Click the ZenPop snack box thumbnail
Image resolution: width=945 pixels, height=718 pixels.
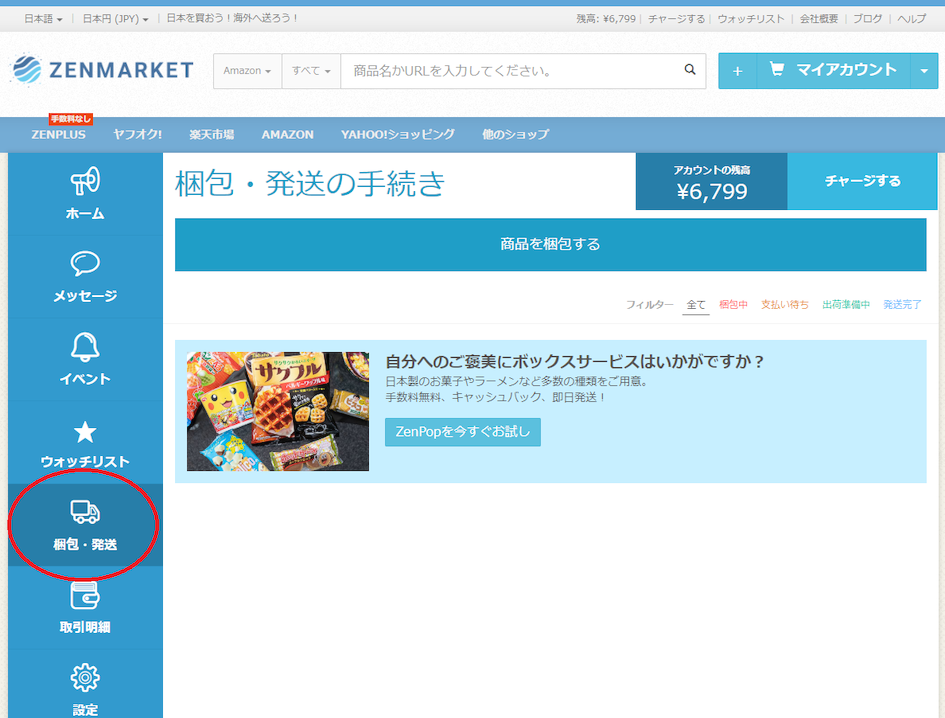278,411
